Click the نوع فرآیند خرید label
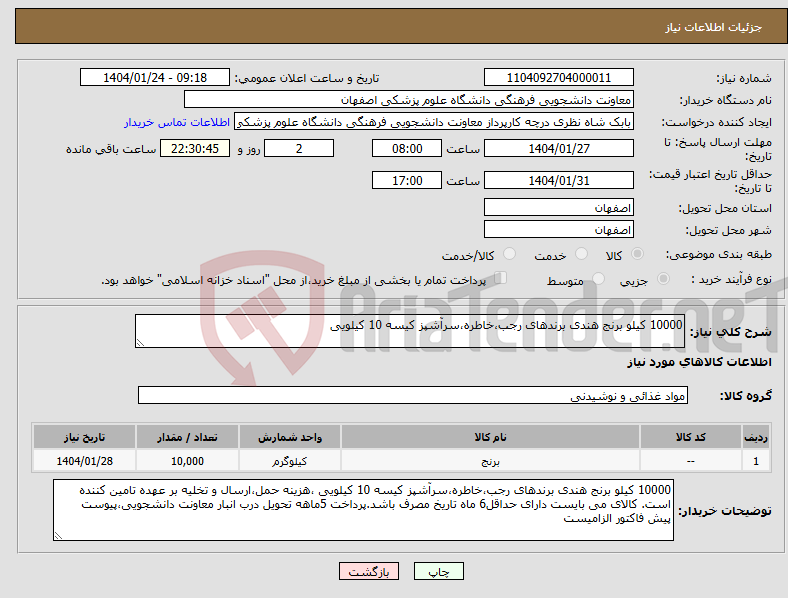788x598 pixels. pyautogui.click(x=731, y=279)
